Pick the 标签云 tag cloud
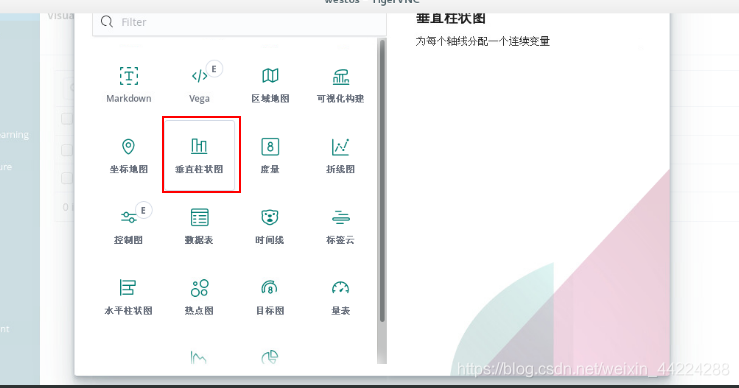 [x=340, y=226]
